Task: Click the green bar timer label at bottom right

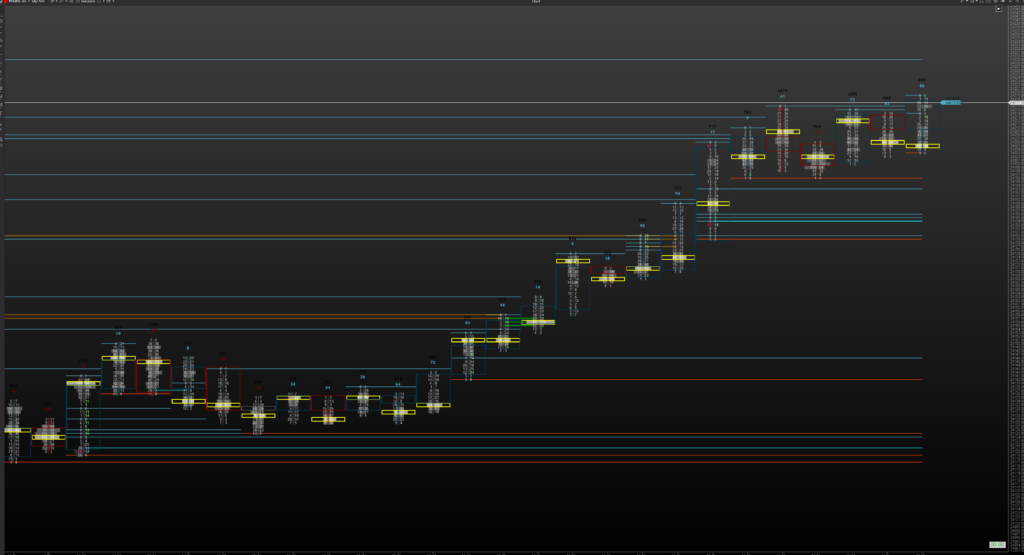Action: [996, 544]
